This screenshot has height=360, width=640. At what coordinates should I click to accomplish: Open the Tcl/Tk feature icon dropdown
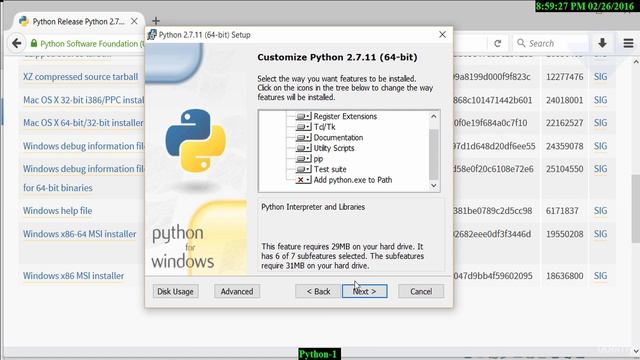304,127
